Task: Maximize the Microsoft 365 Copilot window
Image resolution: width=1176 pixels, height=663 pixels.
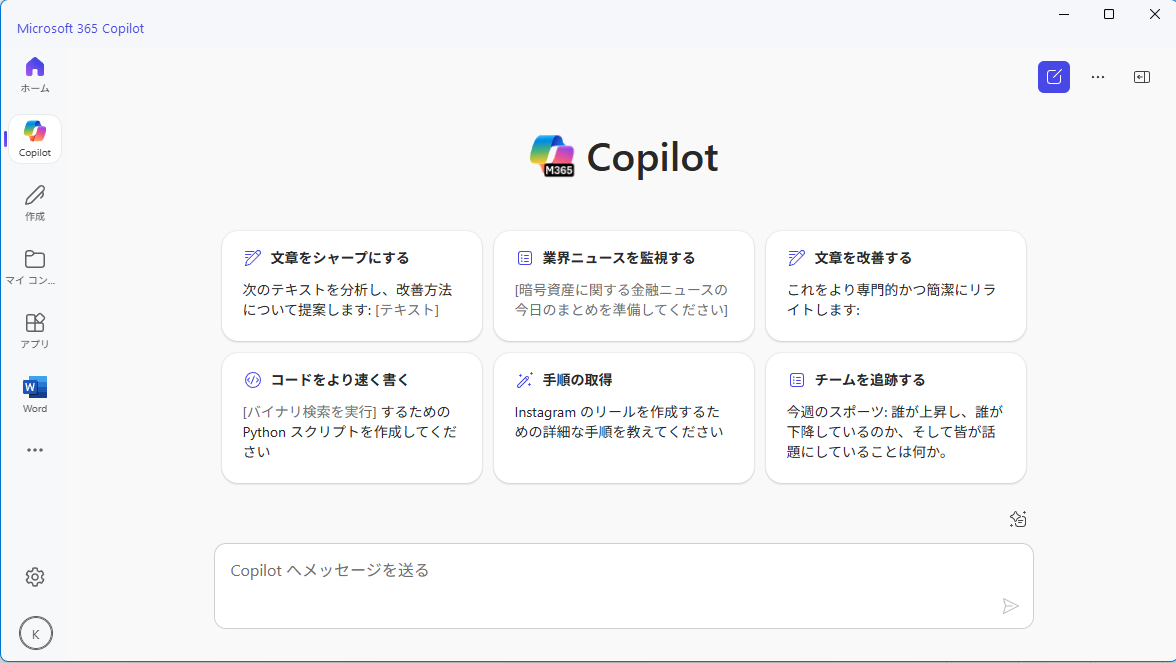Action: 1109,14
